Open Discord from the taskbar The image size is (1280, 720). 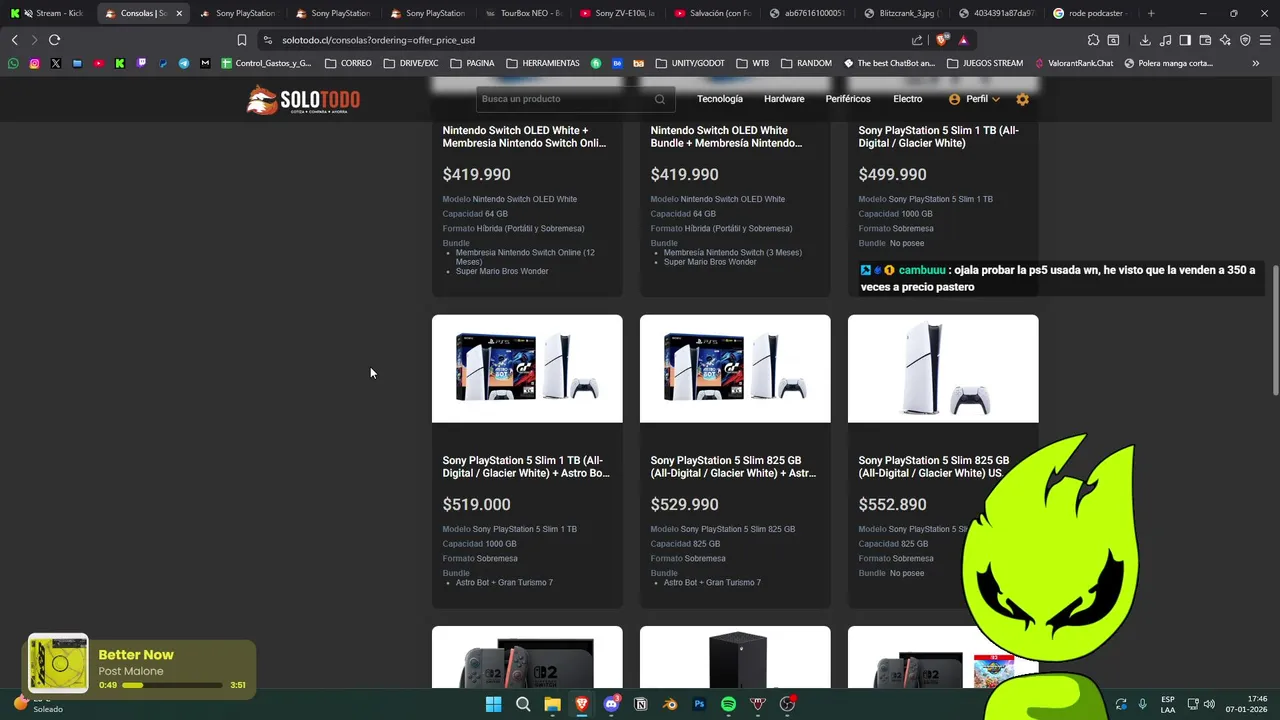[x=611, y=704]
